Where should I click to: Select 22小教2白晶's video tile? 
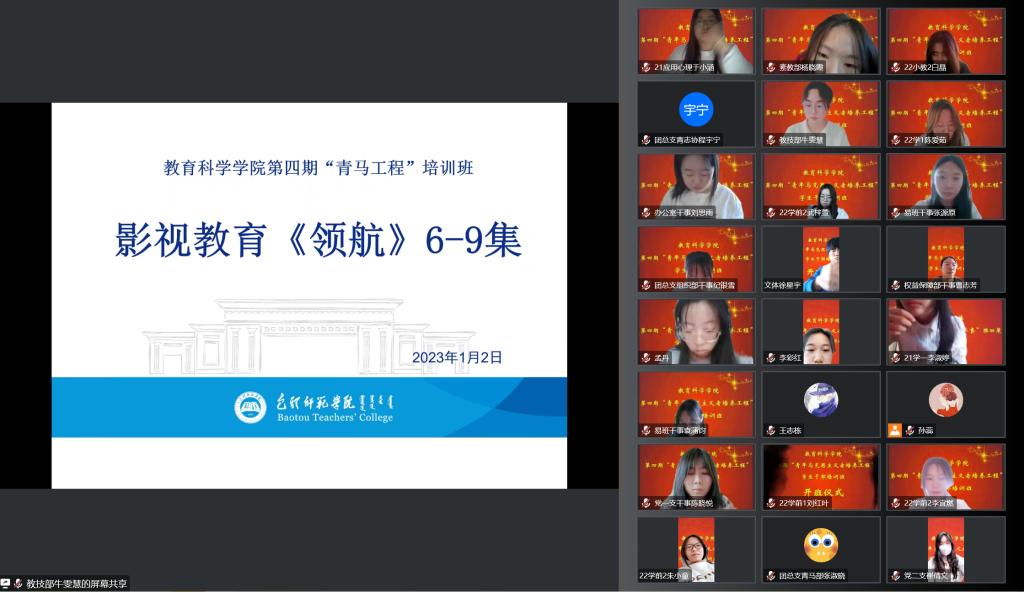coord(945,41)
